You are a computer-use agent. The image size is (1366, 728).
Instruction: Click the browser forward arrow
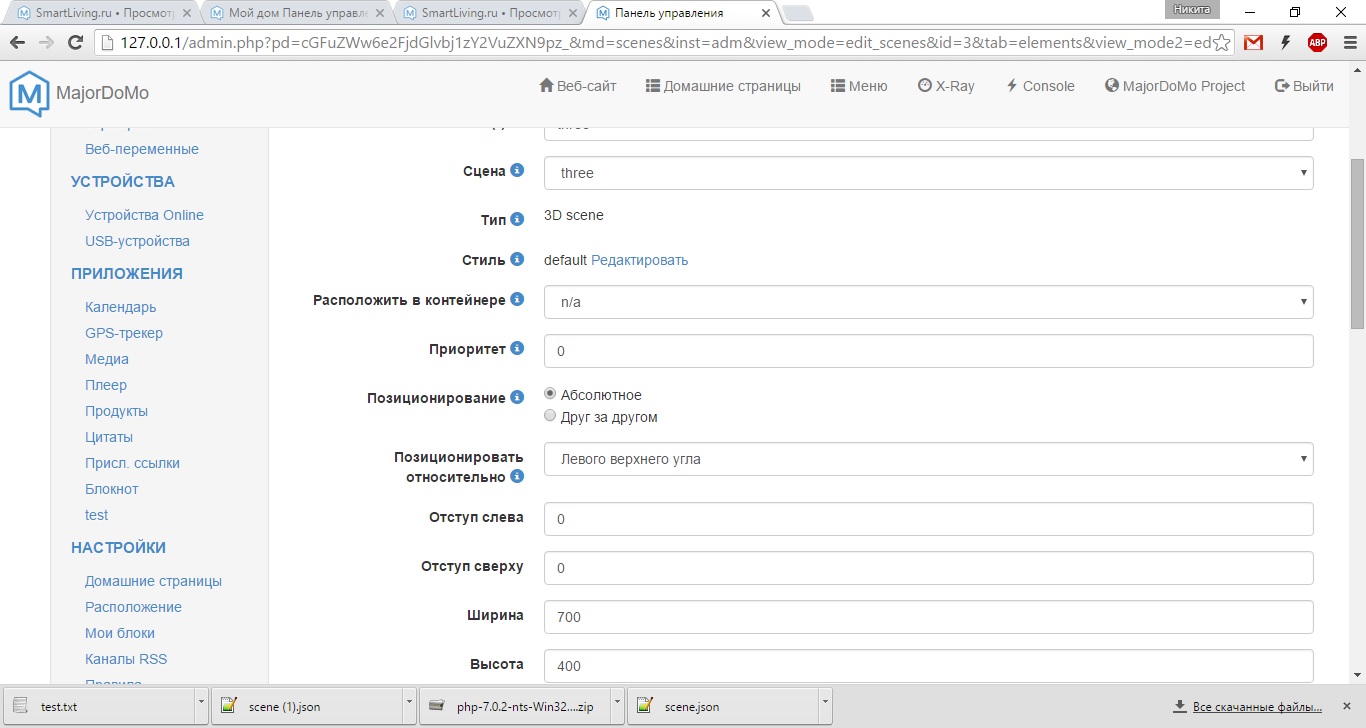tap(46, 43)
